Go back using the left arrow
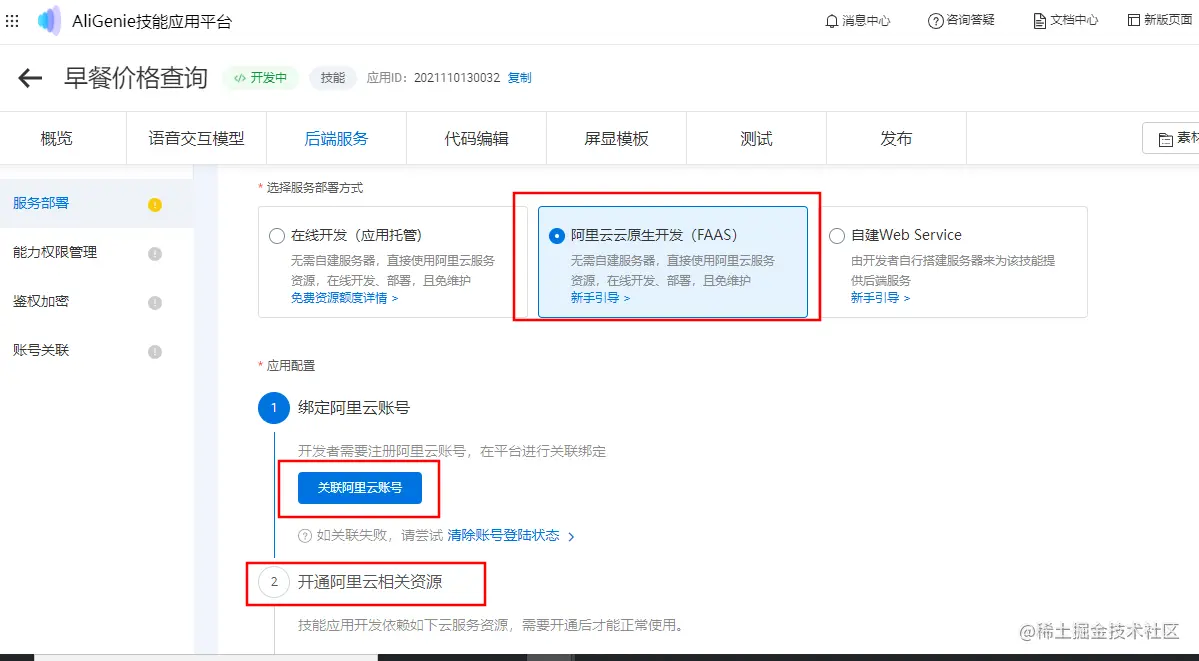 point(30,77)
